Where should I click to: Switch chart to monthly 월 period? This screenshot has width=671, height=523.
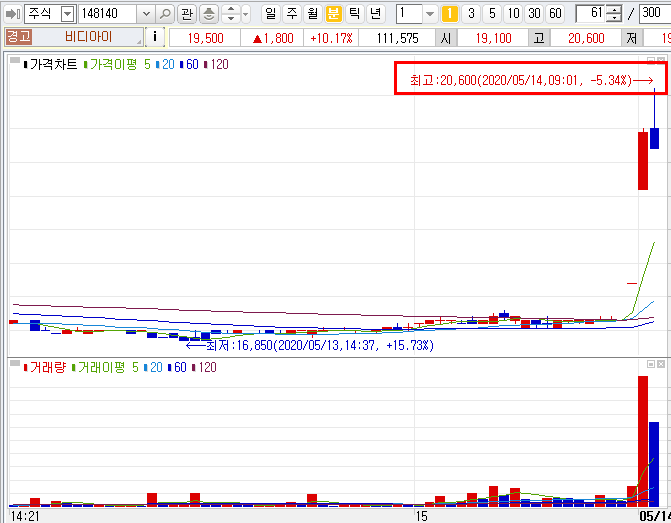click(x=312, y=14)
